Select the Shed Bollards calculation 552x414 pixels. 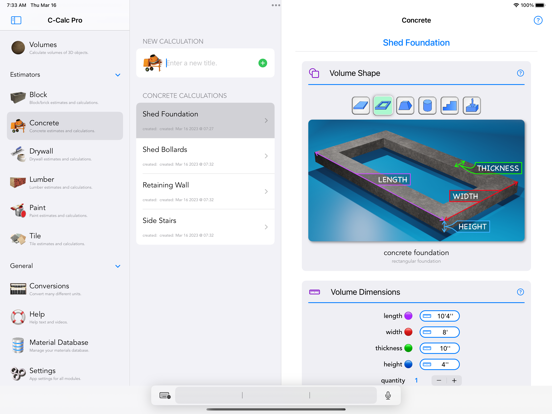pos(205,156)
